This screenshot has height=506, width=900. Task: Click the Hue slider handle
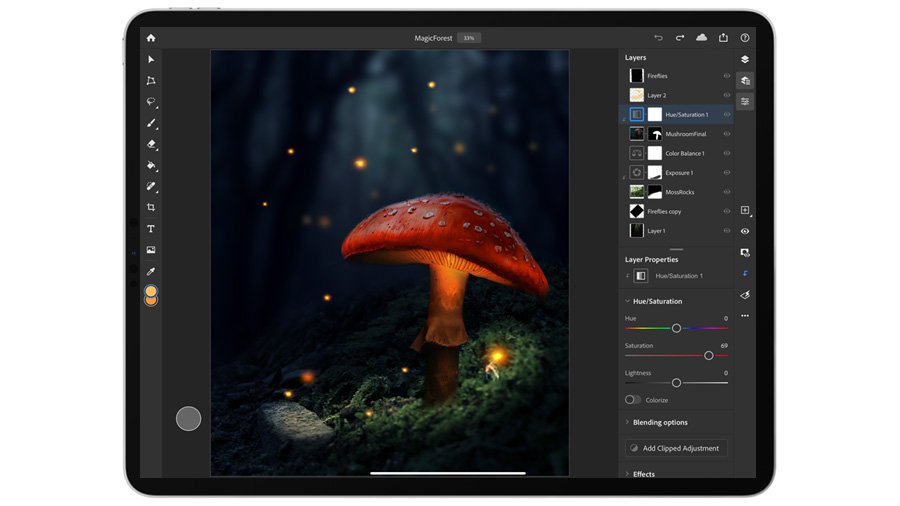pos(676,328)
